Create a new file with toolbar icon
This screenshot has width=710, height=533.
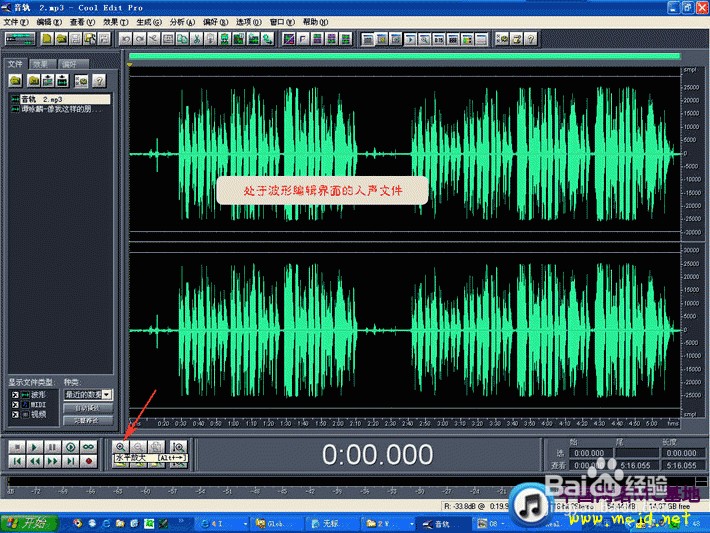[47, 39]
